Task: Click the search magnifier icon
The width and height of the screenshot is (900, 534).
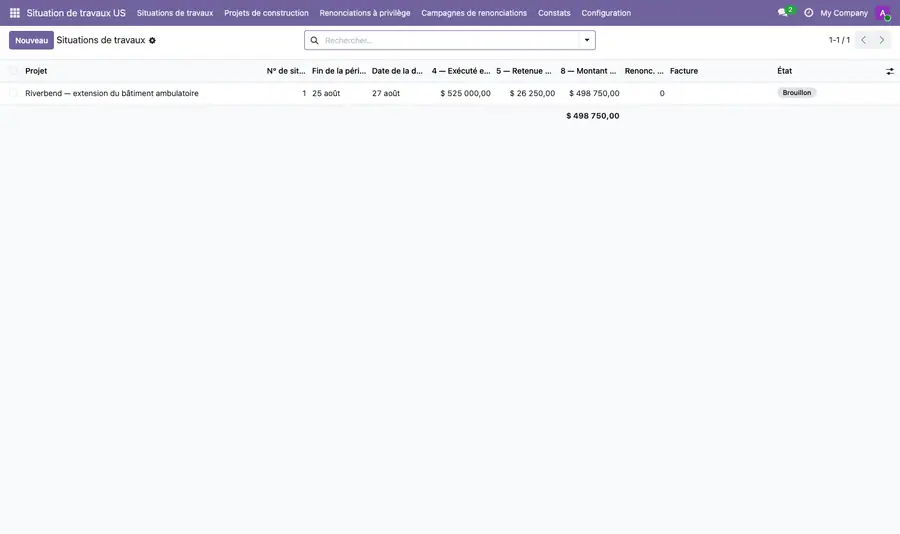Action: click(x=315, y=40)
